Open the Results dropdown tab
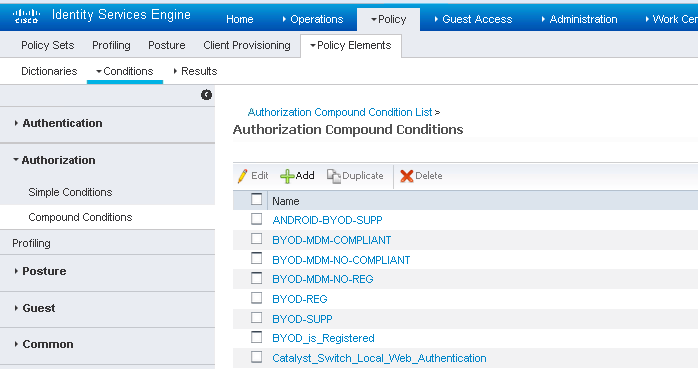This screenshot has height=369, width=698. pyautogui.click(x=195, y=71)
